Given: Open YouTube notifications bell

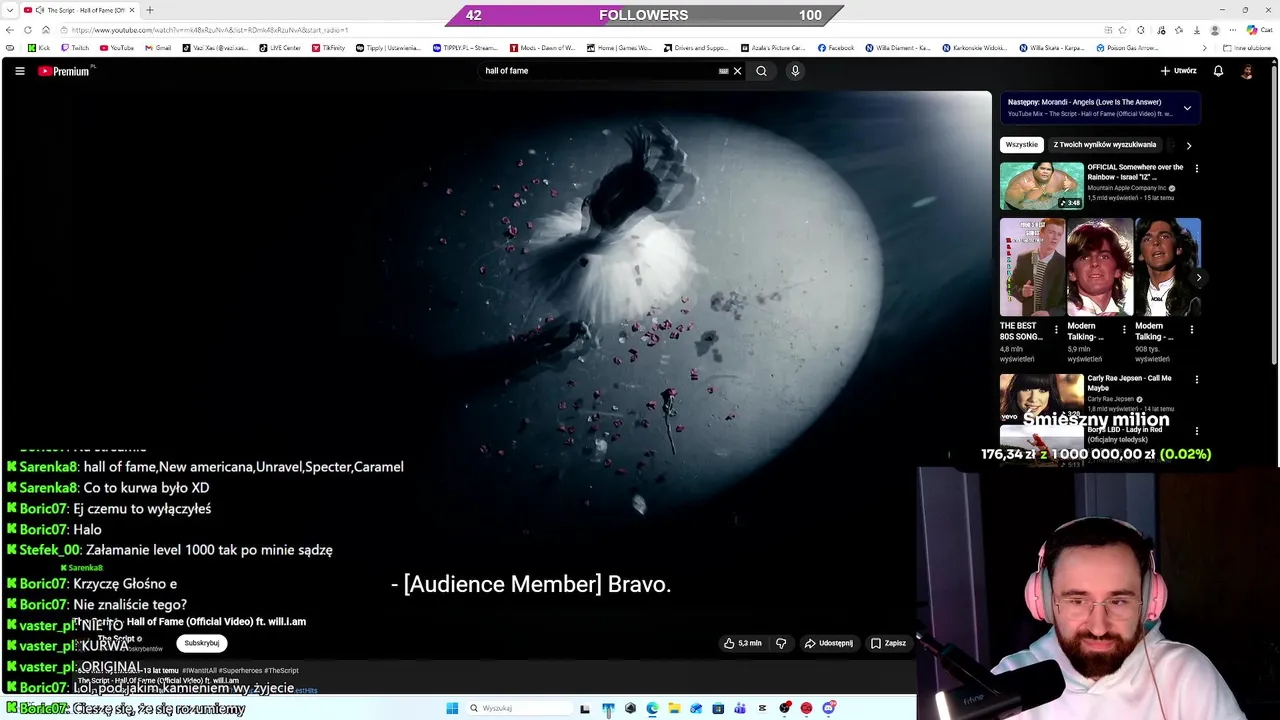Looking at the screenshot, I should point(1218,71).
